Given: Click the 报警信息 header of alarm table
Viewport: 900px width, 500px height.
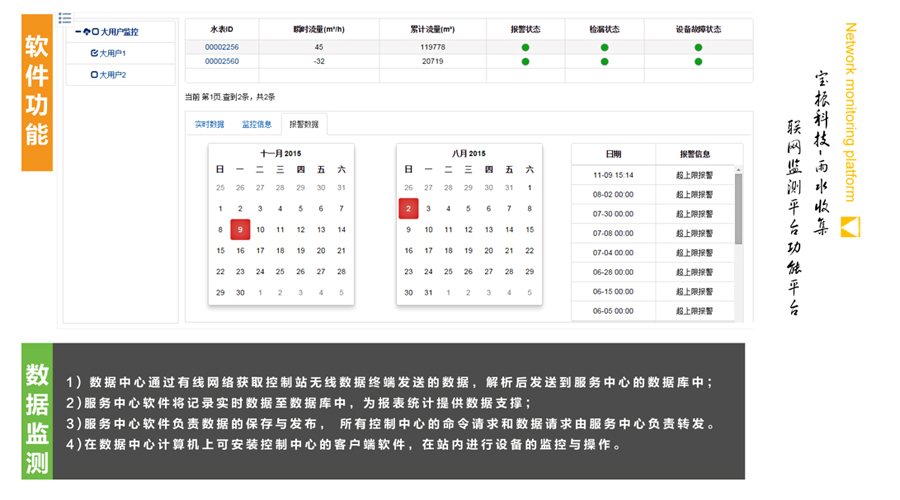Looking at the screenshot, I should pos(695,154).
